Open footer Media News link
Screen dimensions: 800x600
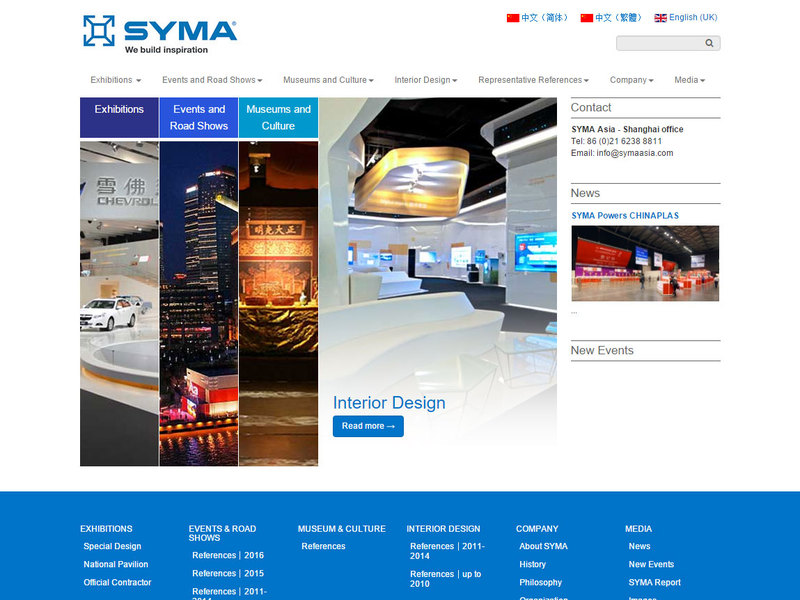click(x=639, y=546)
